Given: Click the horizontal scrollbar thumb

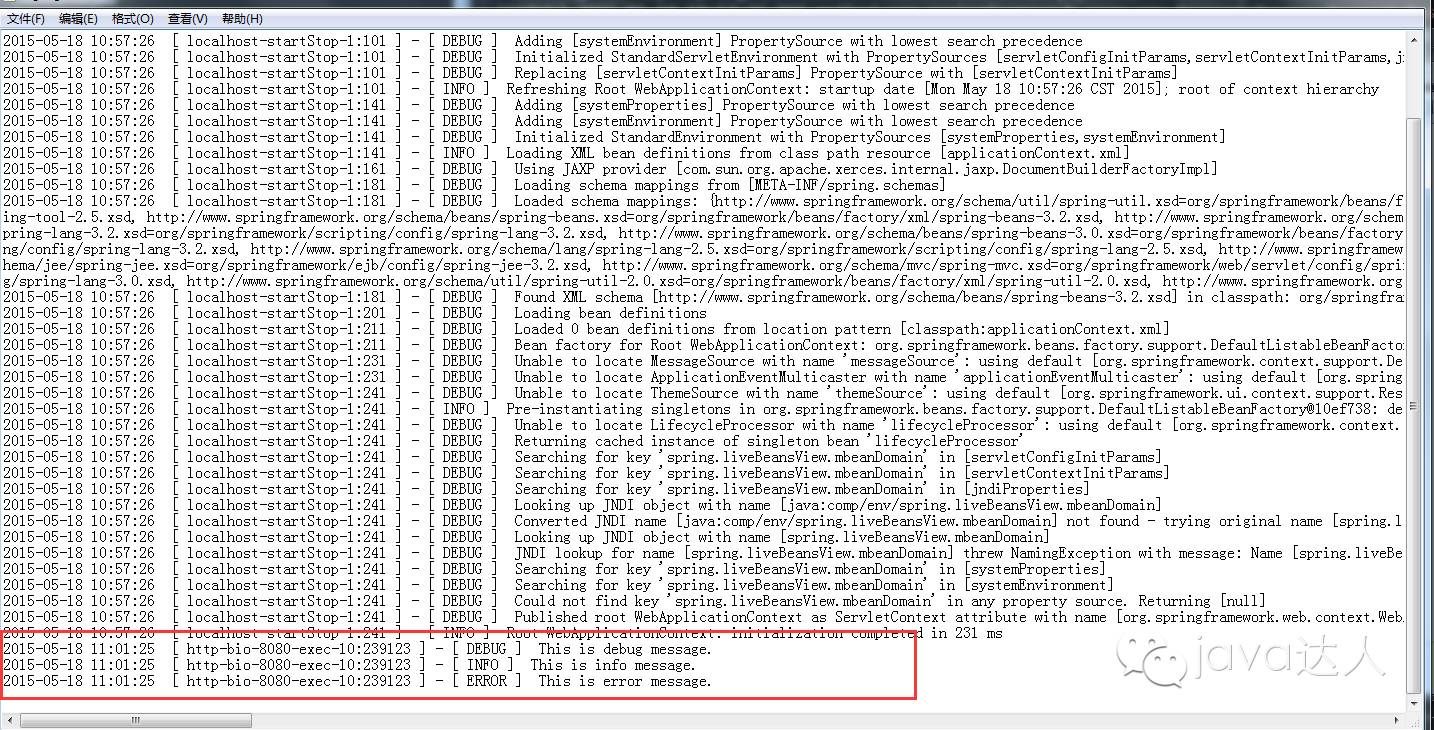Looking at the screenshot, I should click(x=134, y=720).
